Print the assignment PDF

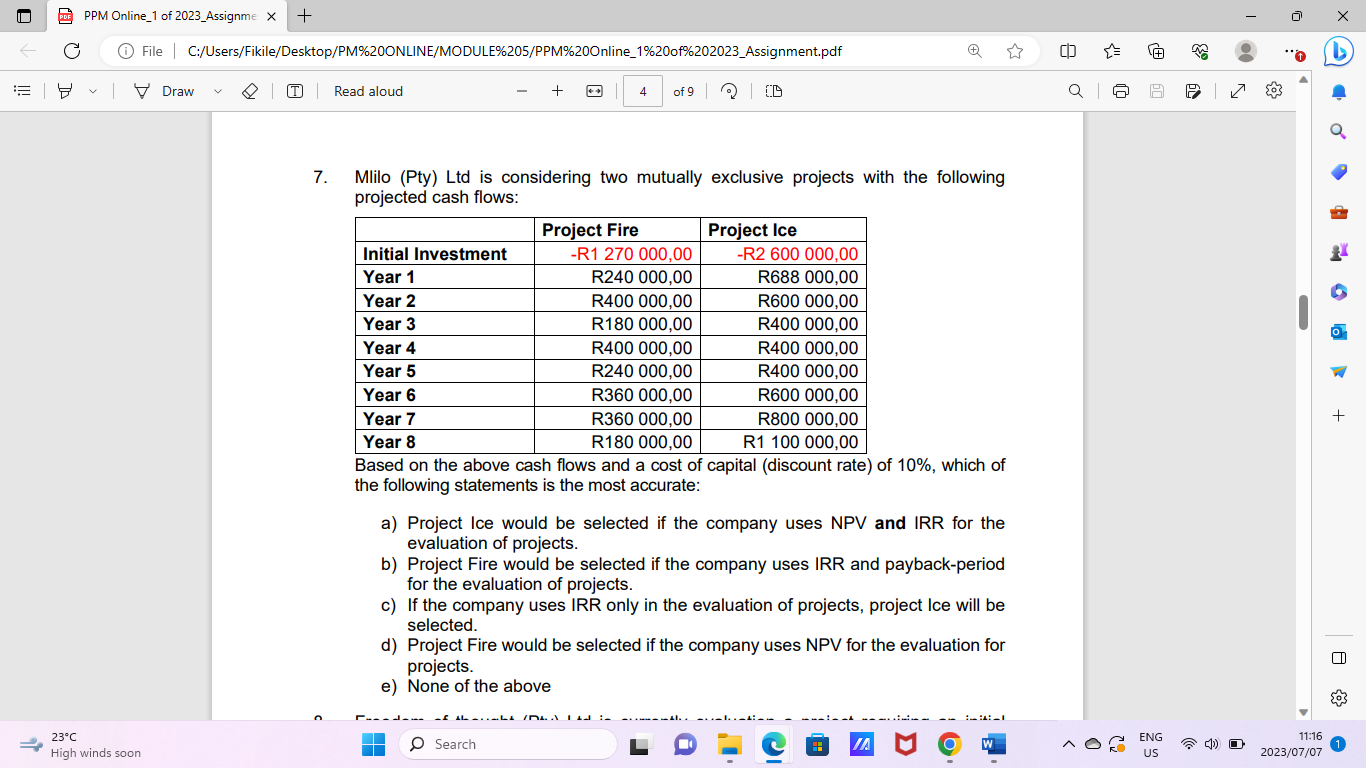click(1118, 91)
